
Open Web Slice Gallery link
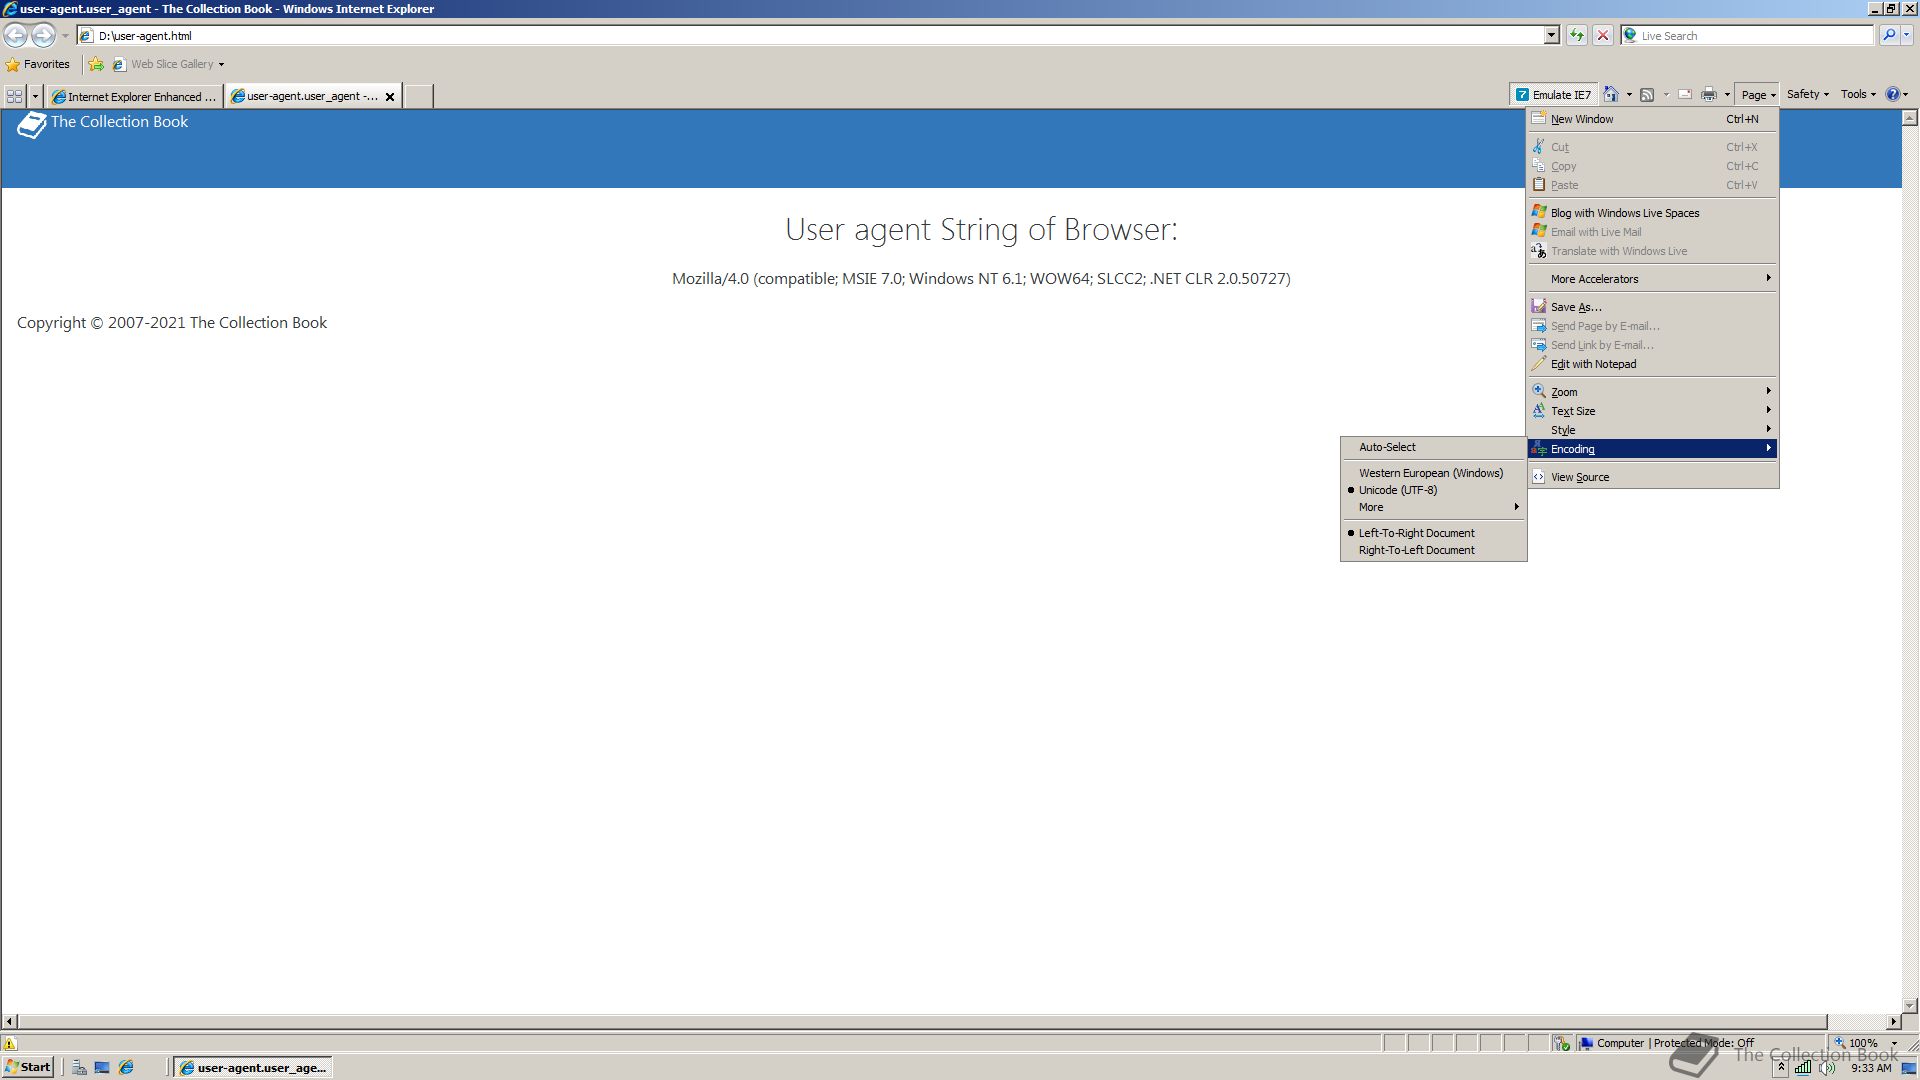(x=168, y=64)
